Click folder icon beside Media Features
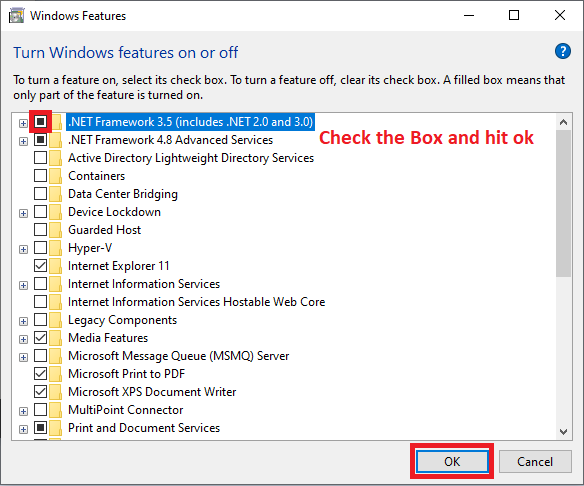 (x=55, y=338)
